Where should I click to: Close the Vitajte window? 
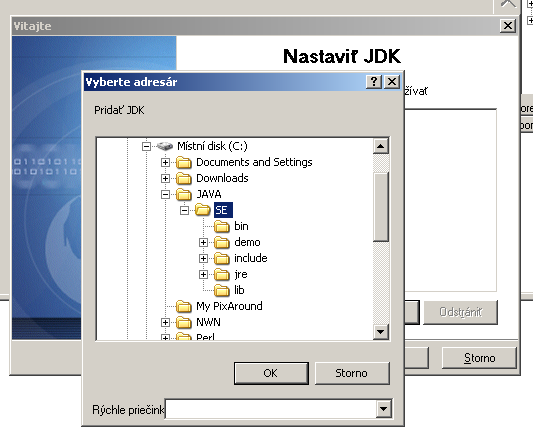[508, 26]
